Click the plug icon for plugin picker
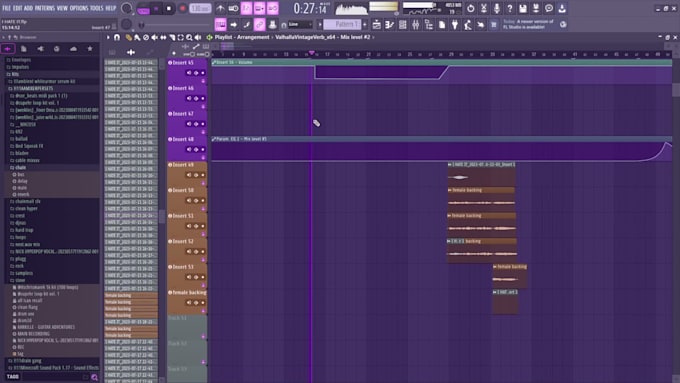 click(x=454, y=25)
